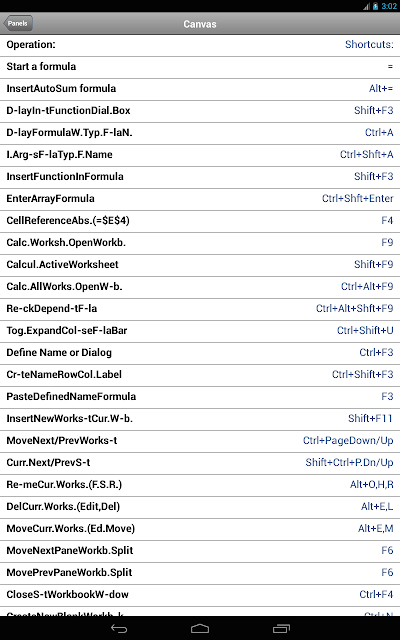
Task: Tap the Shortcuts: column header
Action: [x=369, y=44]
